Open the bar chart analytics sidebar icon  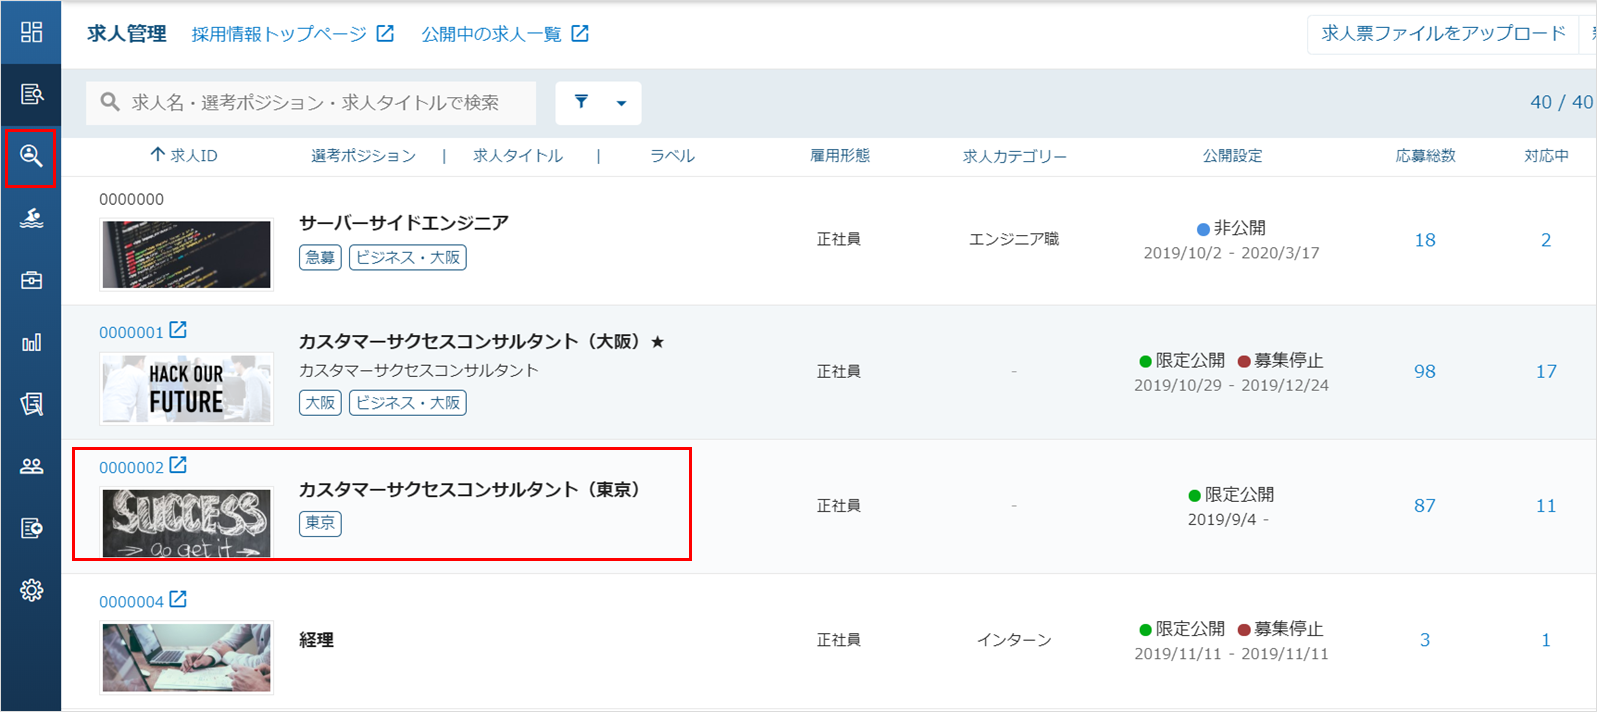(x=31, y=342)
